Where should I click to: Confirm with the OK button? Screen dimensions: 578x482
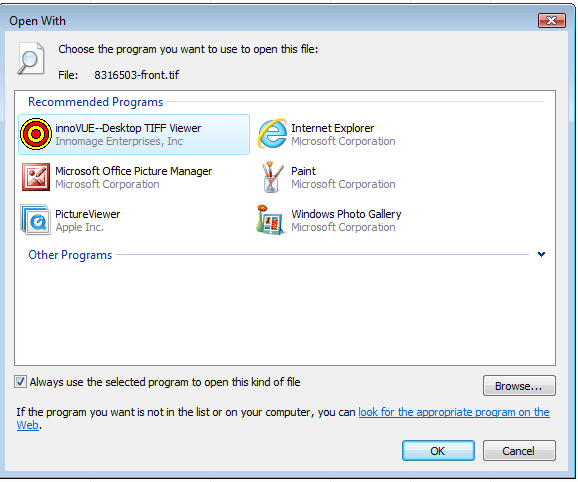[x=438, y=451]
